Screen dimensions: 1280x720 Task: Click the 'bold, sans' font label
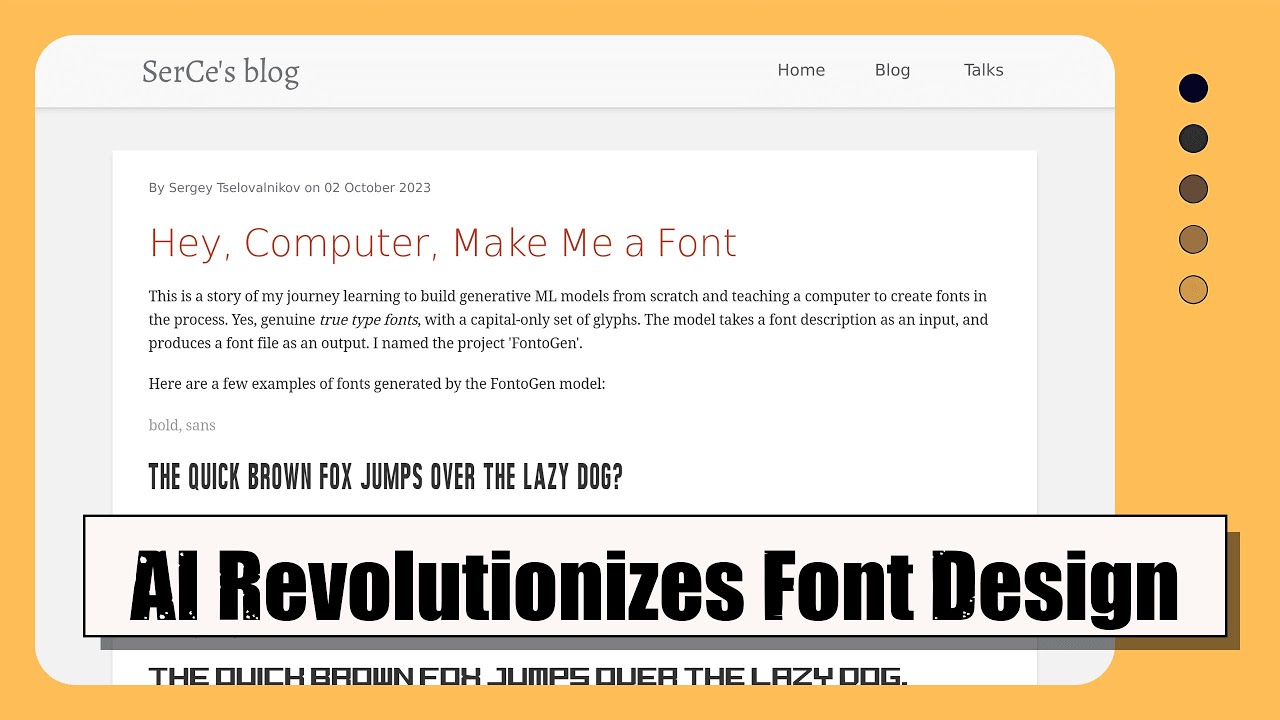(182, 425)
